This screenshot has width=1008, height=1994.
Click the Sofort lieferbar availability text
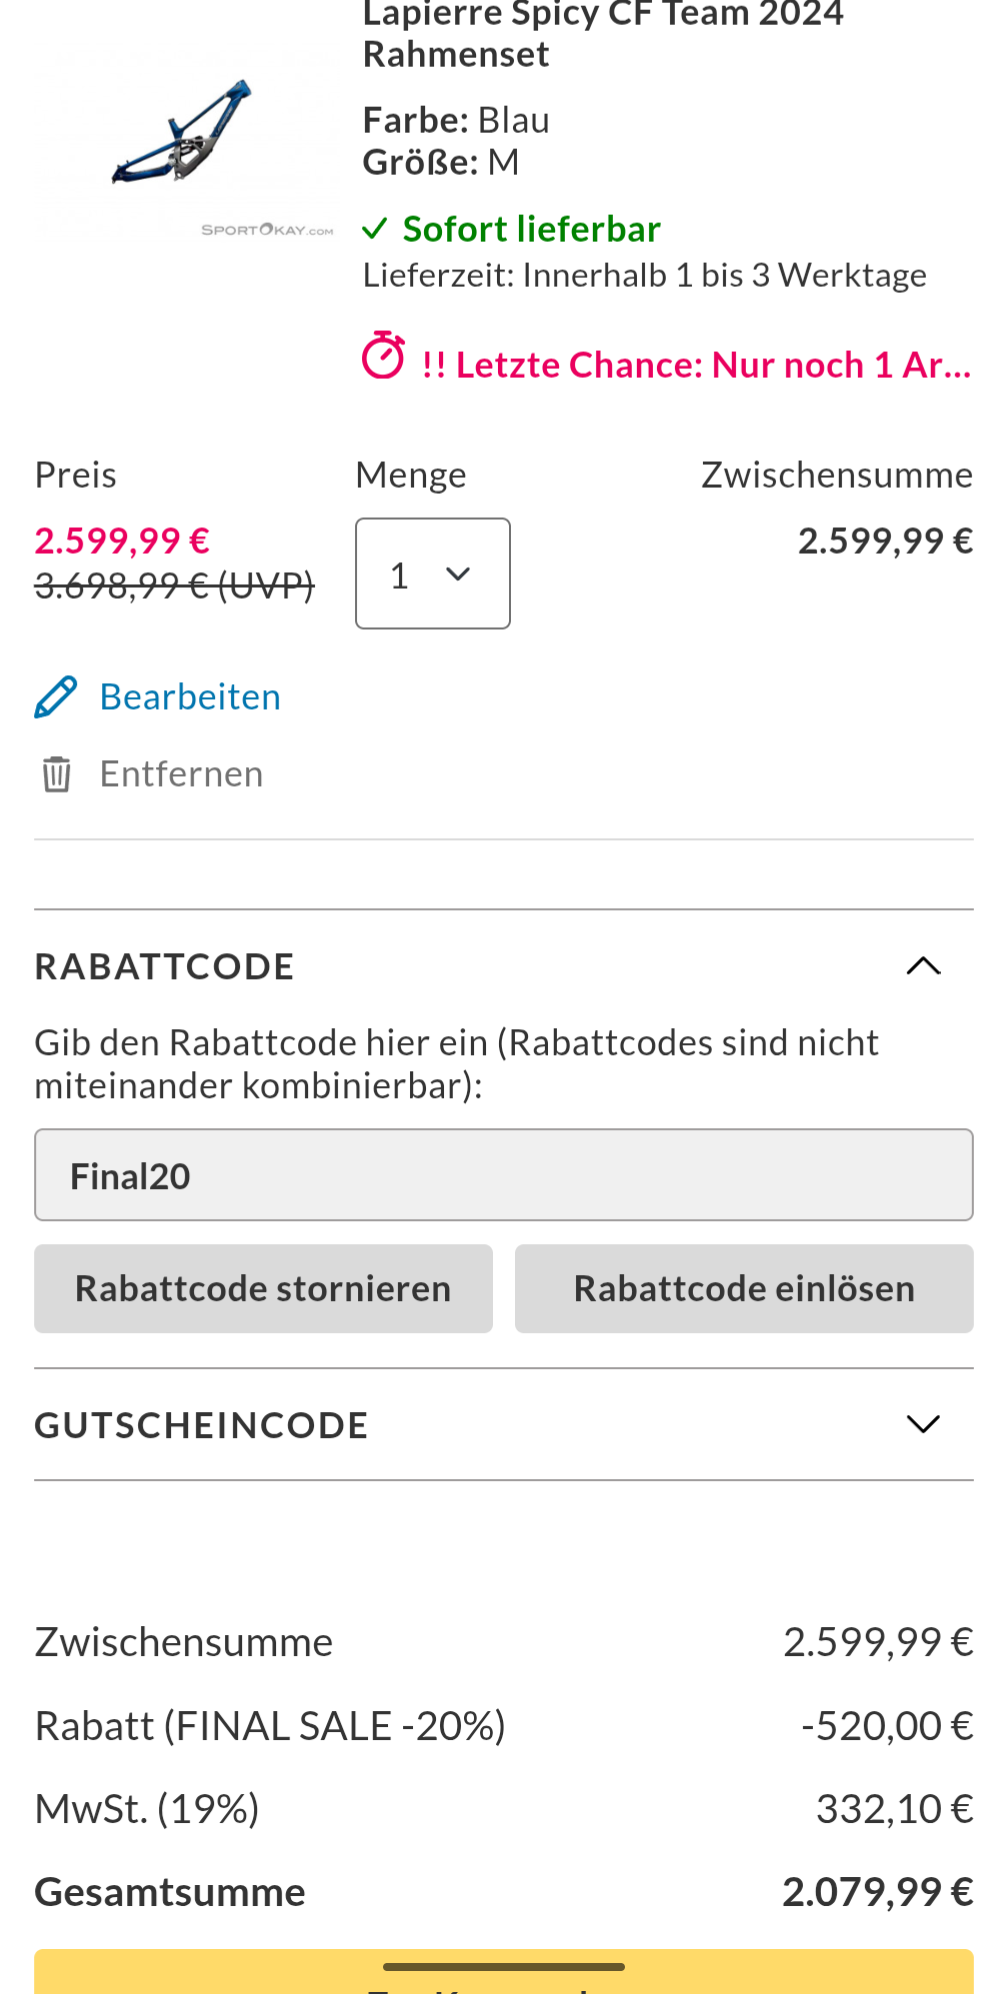coord(531,229)
